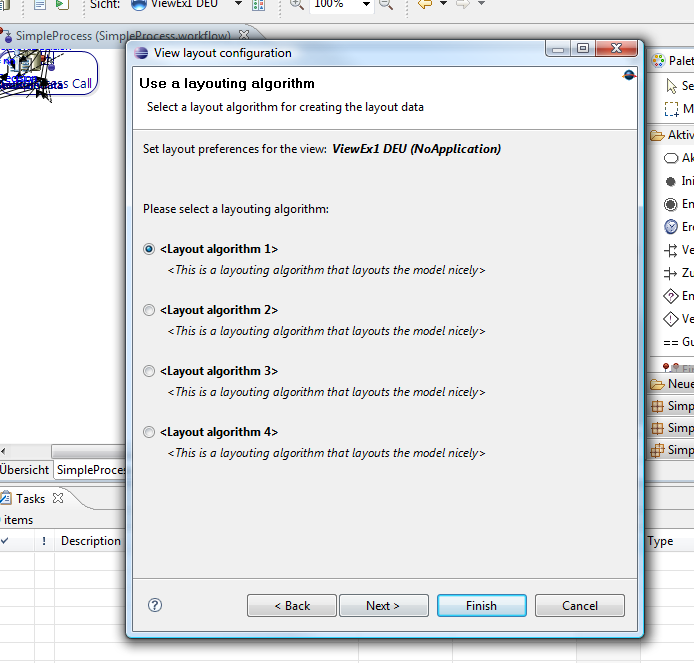Click the editor scrollbar left arrow
Viewport: 694px width, 663px height.
pyautogui.click(x=4, y=451)
